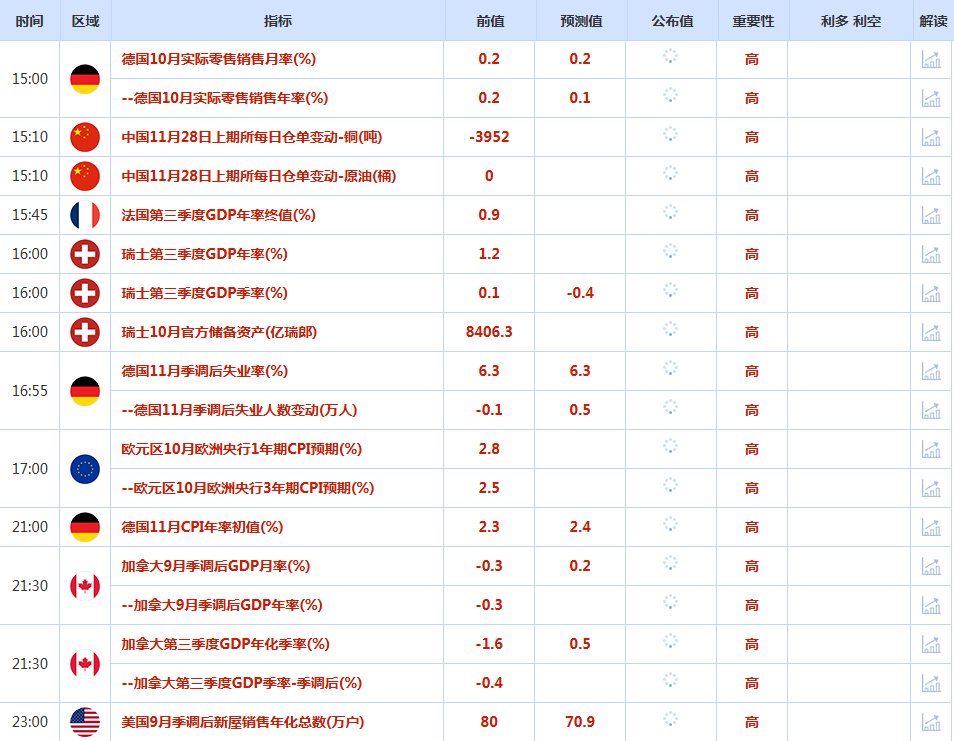Click the 解读 column header
Image resolution: width=954 pixels, height=741 pixels.
tap(932, 21)
